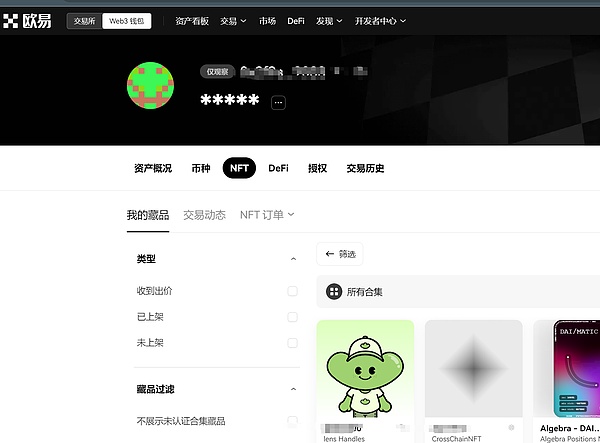The height and width of the screenshot is (443, 600).
Task: Enable the 收到出价 checkbox
Action: 292,291
